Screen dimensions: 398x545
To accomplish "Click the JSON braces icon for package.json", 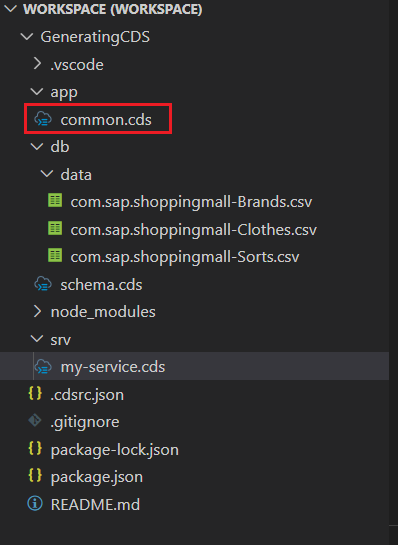I will [35, 476].
